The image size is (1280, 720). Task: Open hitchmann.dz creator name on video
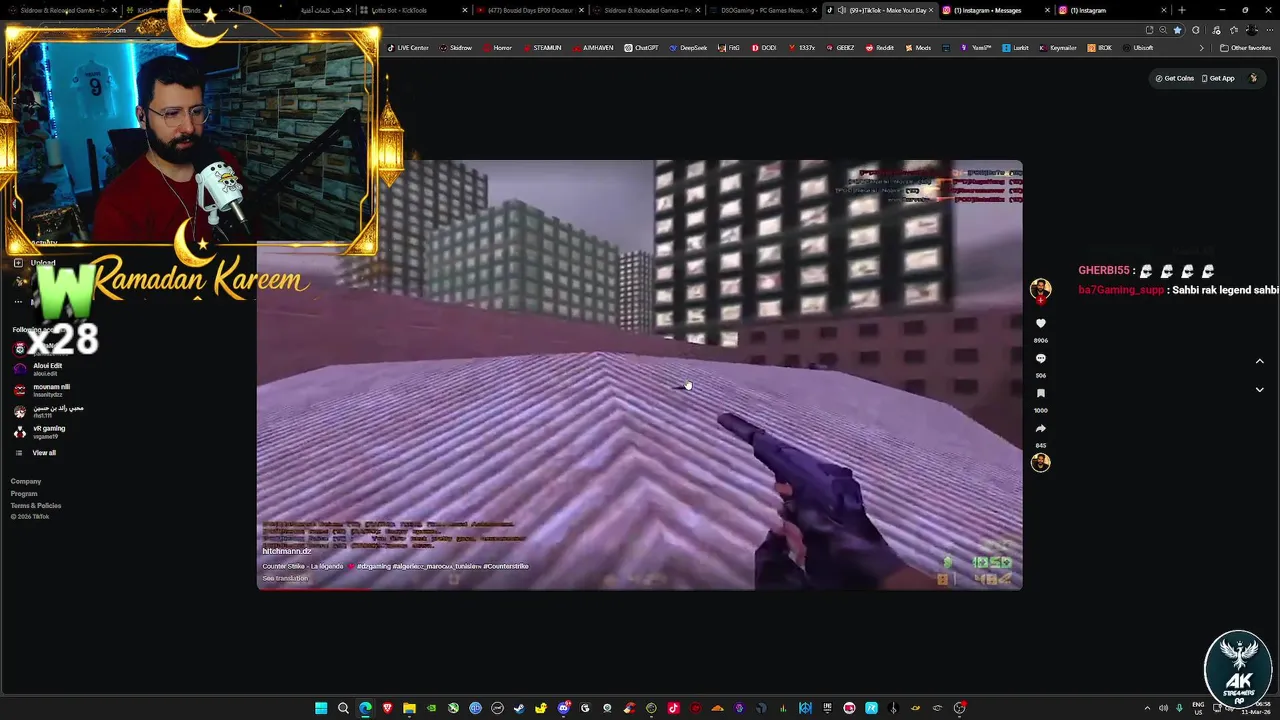[x=287, y=551]
